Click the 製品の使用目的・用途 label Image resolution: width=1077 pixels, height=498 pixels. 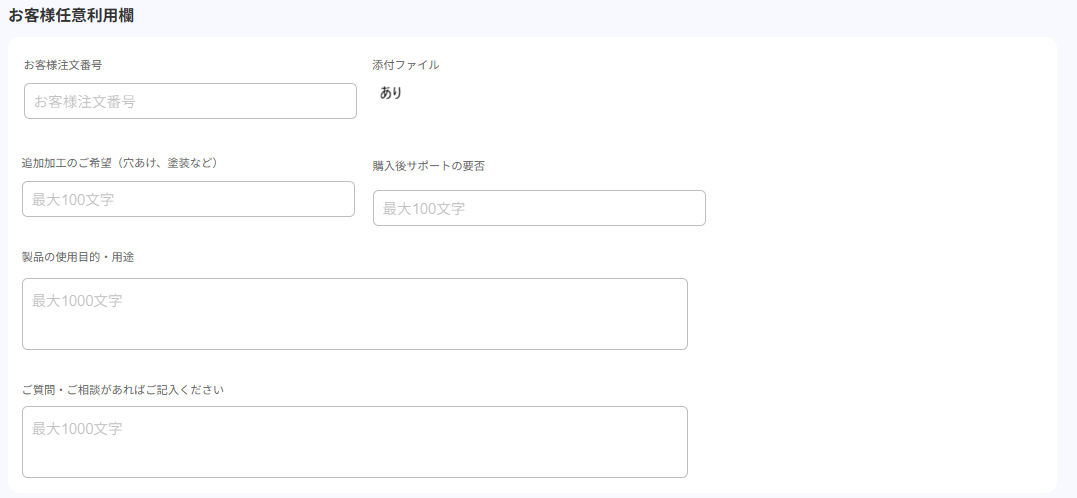coord(78,257)
